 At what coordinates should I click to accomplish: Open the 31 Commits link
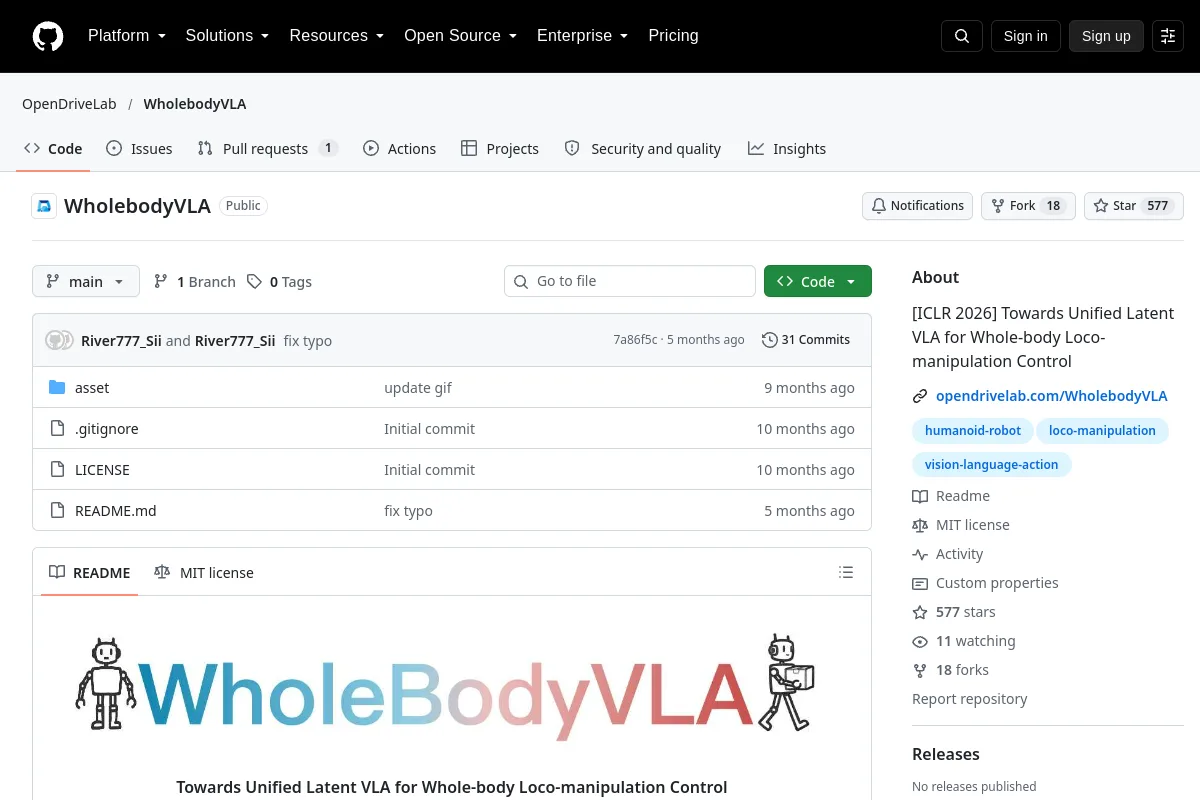(806, 340)
